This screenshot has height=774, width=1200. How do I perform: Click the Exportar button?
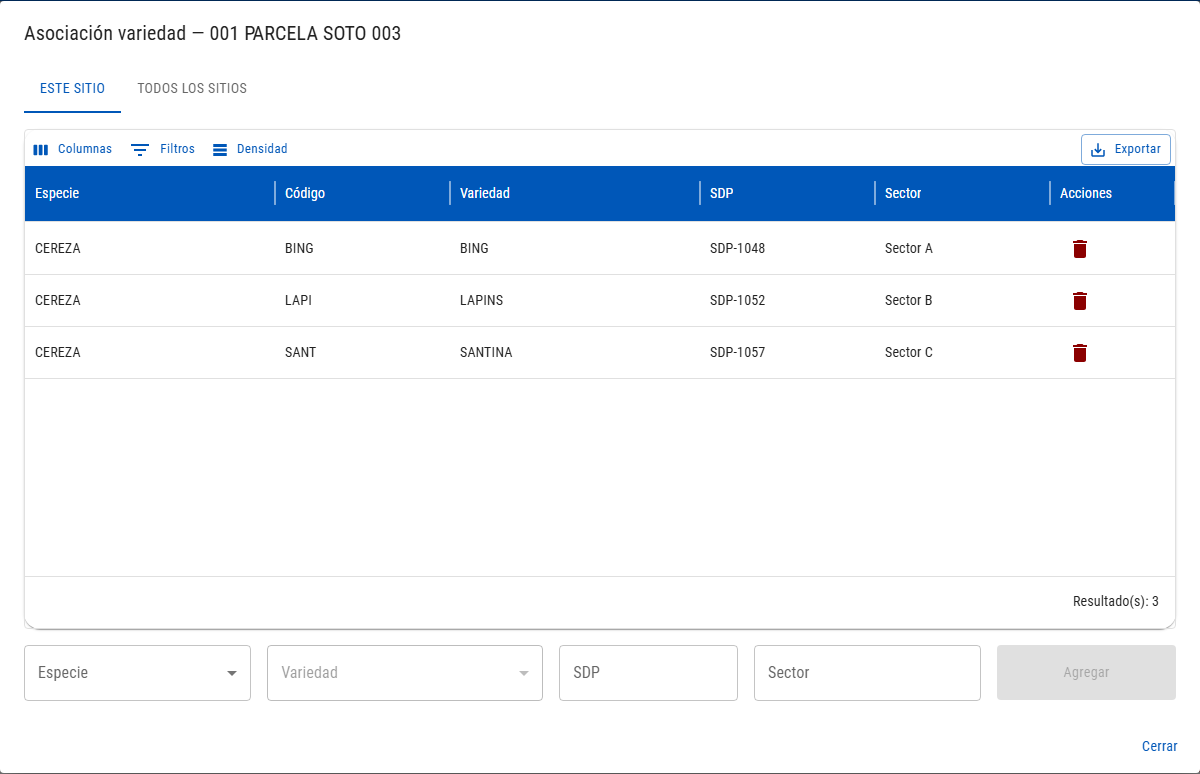click(x=1126, y=149)
